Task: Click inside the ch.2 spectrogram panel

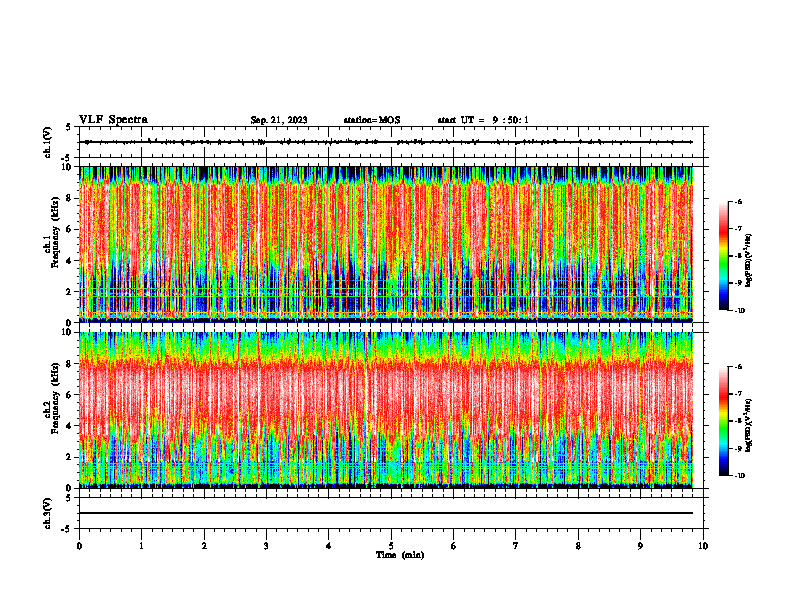Action: pos(385,410)
